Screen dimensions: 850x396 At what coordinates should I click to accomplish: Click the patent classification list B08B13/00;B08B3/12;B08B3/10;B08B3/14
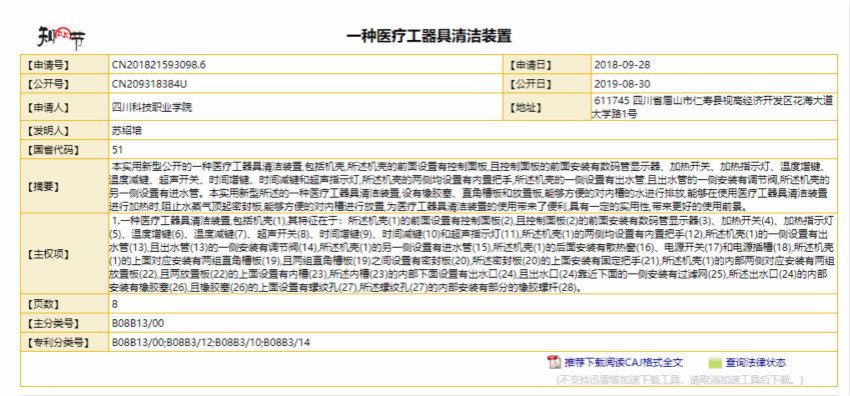[211, 342]
